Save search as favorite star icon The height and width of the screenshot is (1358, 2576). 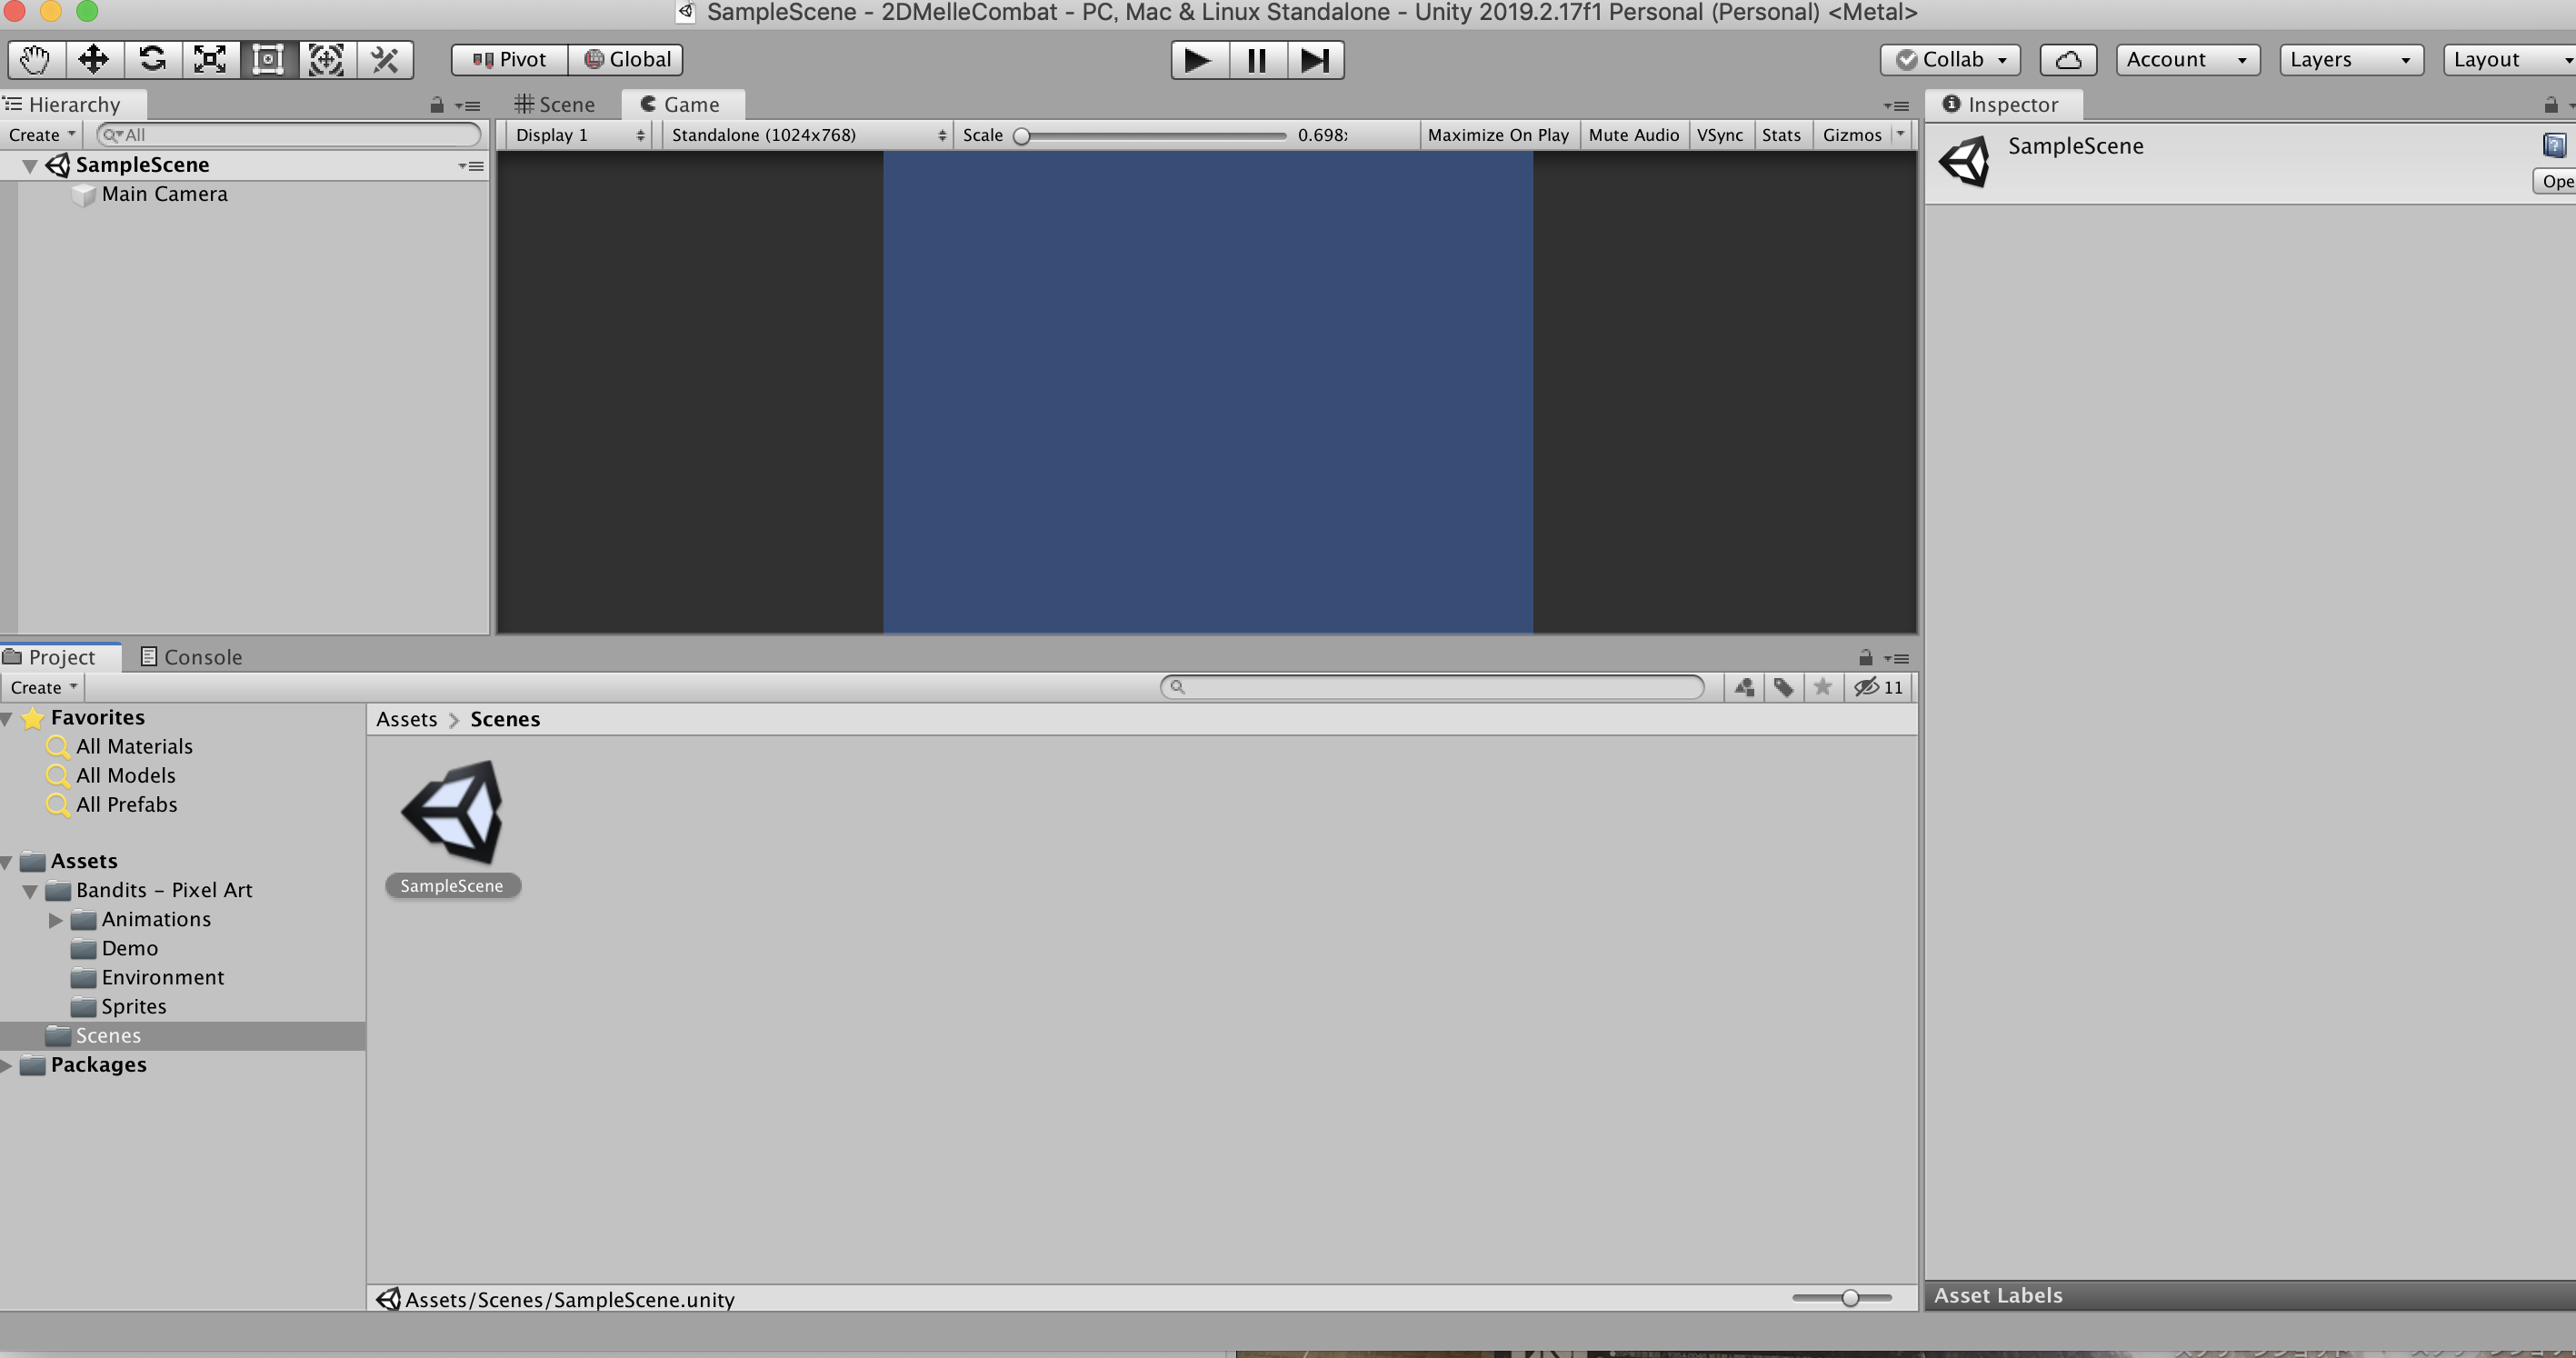[x=1822, y=687]
